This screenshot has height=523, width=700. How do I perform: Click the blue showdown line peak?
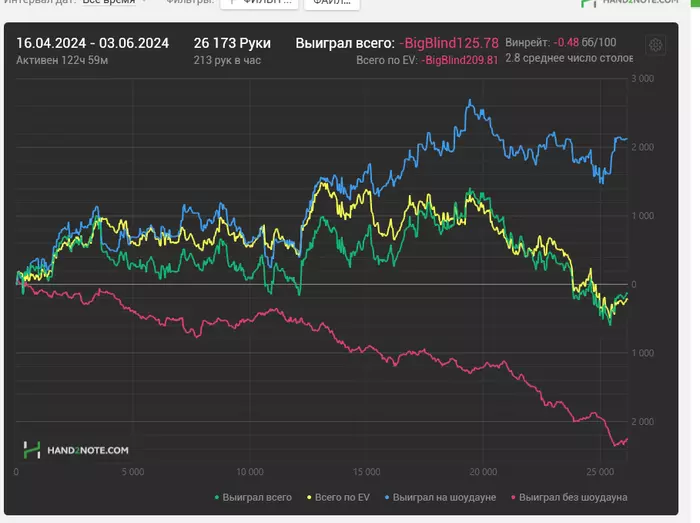click(x=470, y=101)
